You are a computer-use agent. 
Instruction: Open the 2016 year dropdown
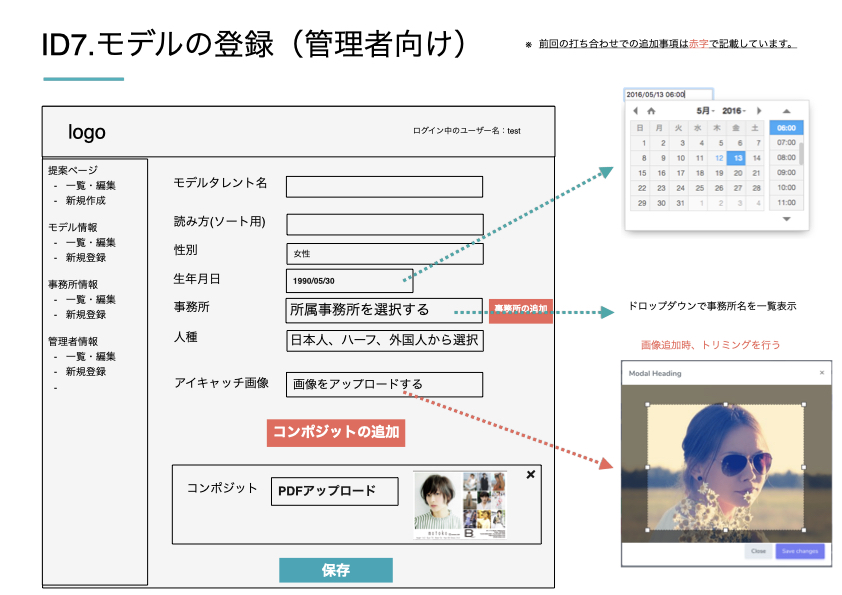click(734, 111)
